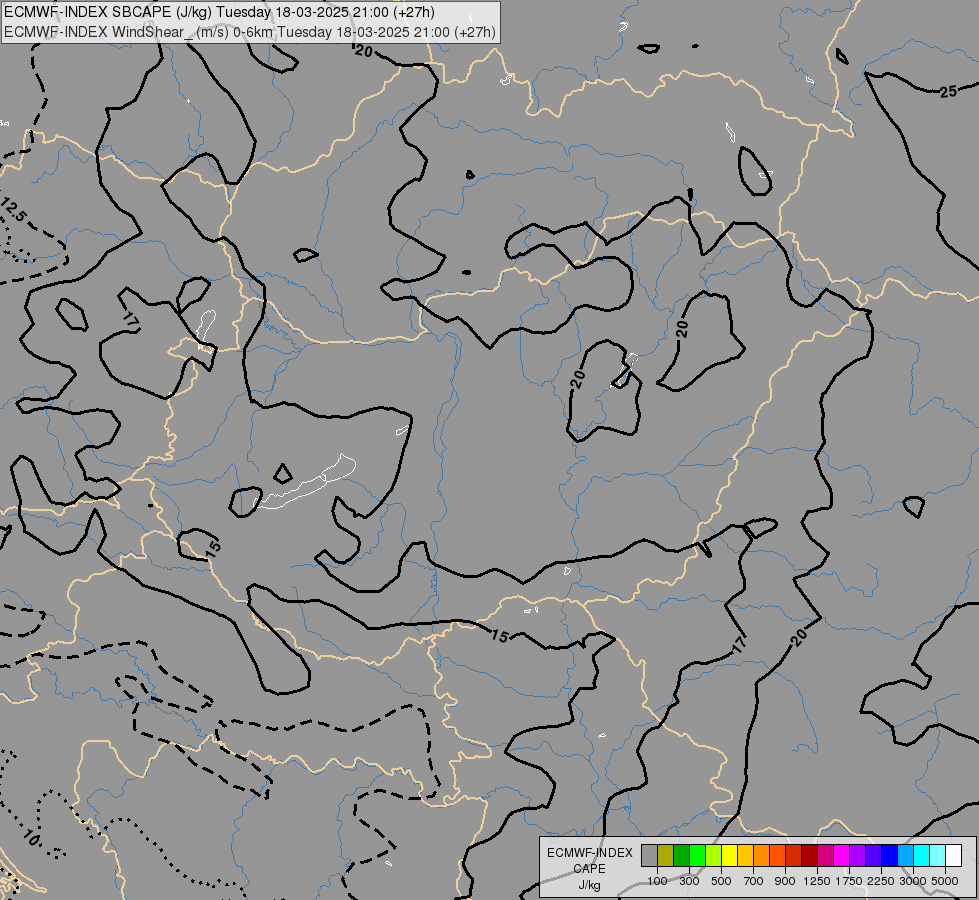Click the gray swatch in the CAPE legend

tap(649, 855)
